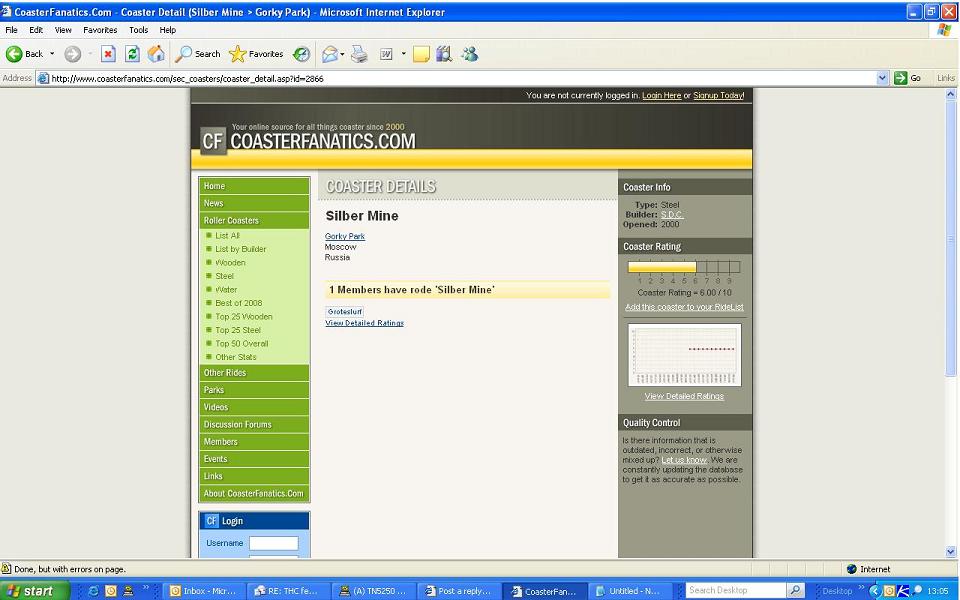Image resolution: width=960 pixels, height=600 pixels.
Task: Expand the address bar dropdown arrow
Action: click(882, 78)
